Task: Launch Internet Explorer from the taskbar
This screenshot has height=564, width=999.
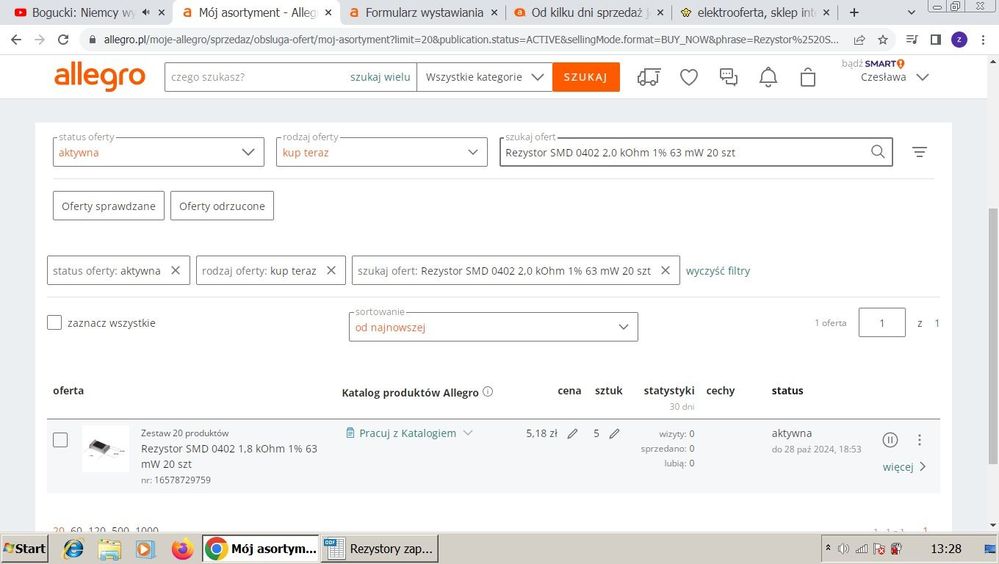Action: pyautogui.click(x=73, y=549)
